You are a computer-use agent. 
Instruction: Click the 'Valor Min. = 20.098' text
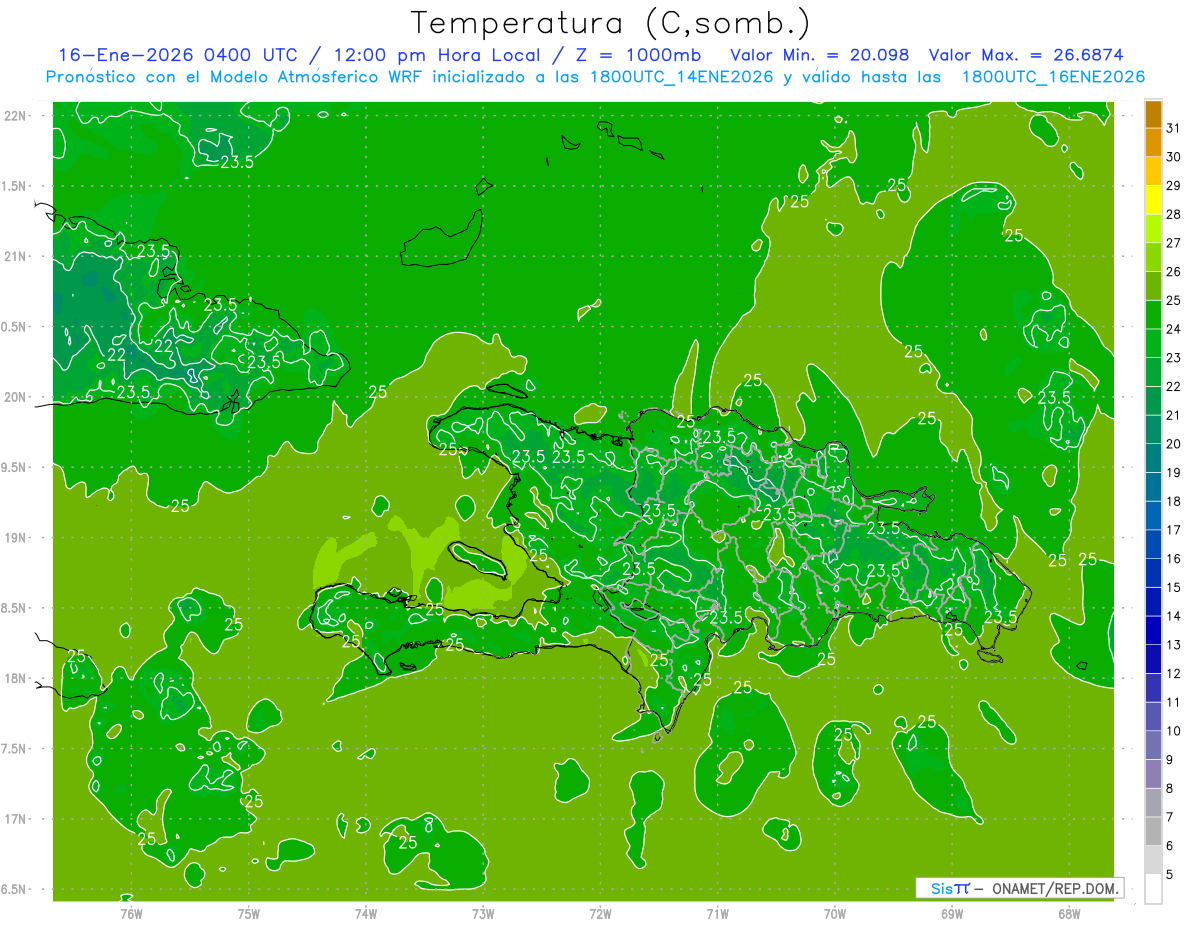(820, 55)
